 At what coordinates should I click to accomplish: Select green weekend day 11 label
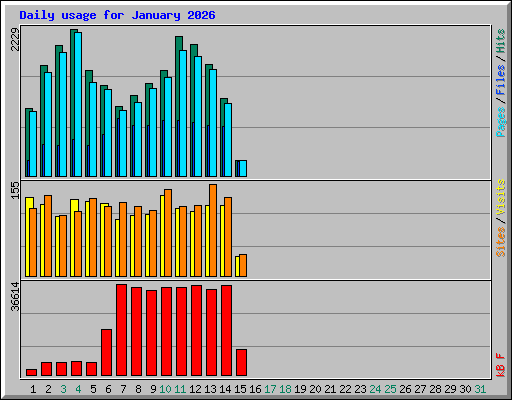click(x=180, y=389)
